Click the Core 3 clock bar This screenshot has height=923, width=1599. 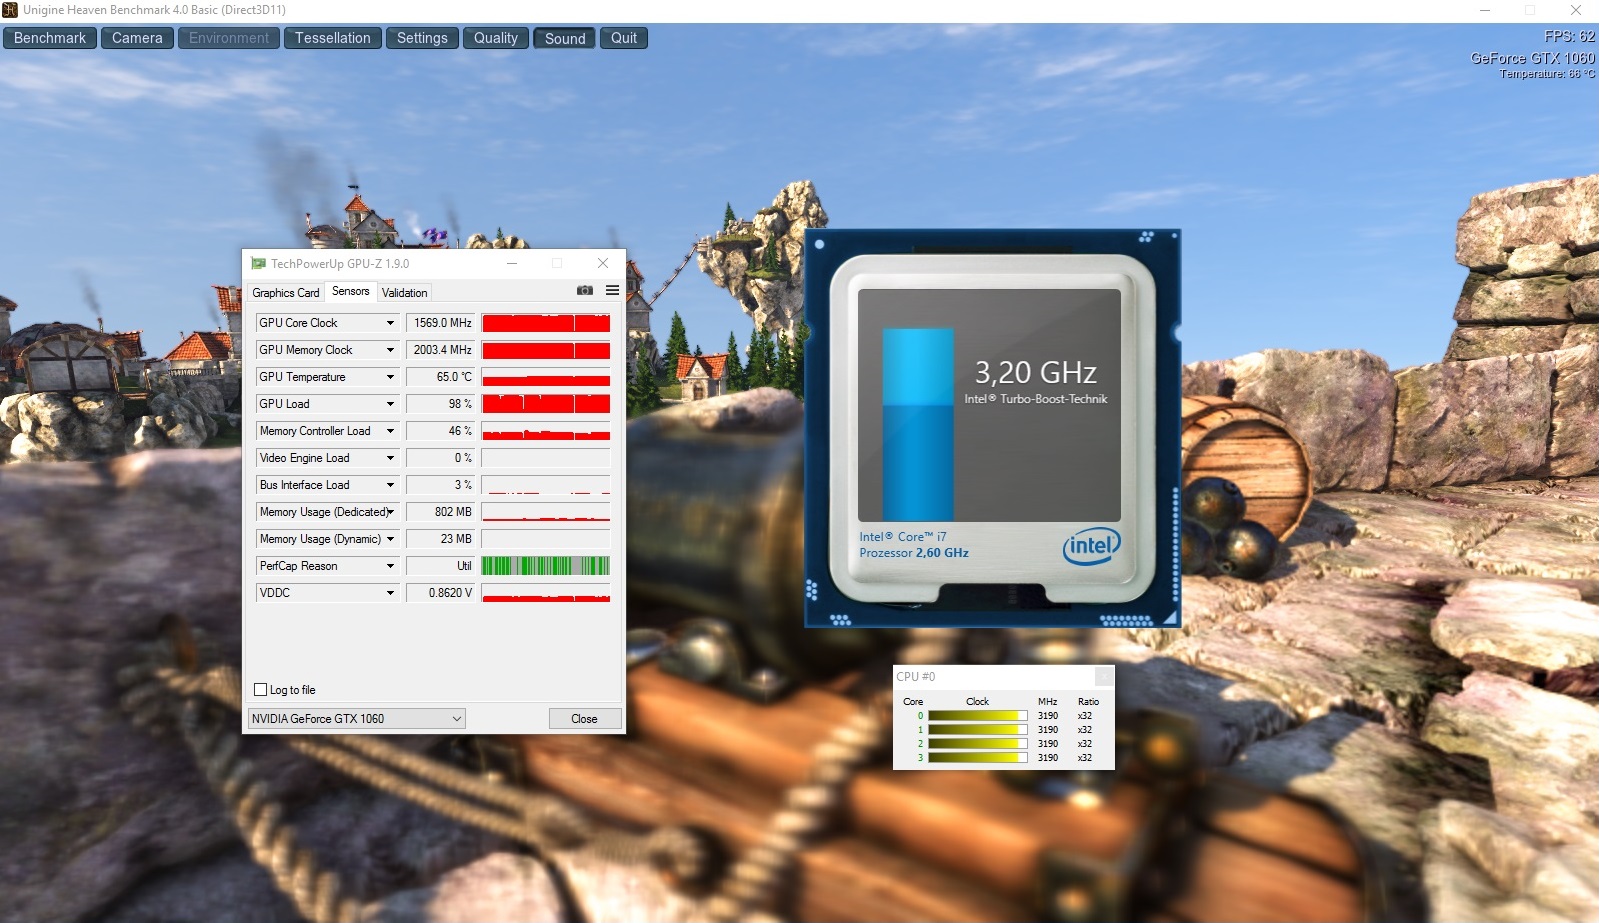(978, 758)
